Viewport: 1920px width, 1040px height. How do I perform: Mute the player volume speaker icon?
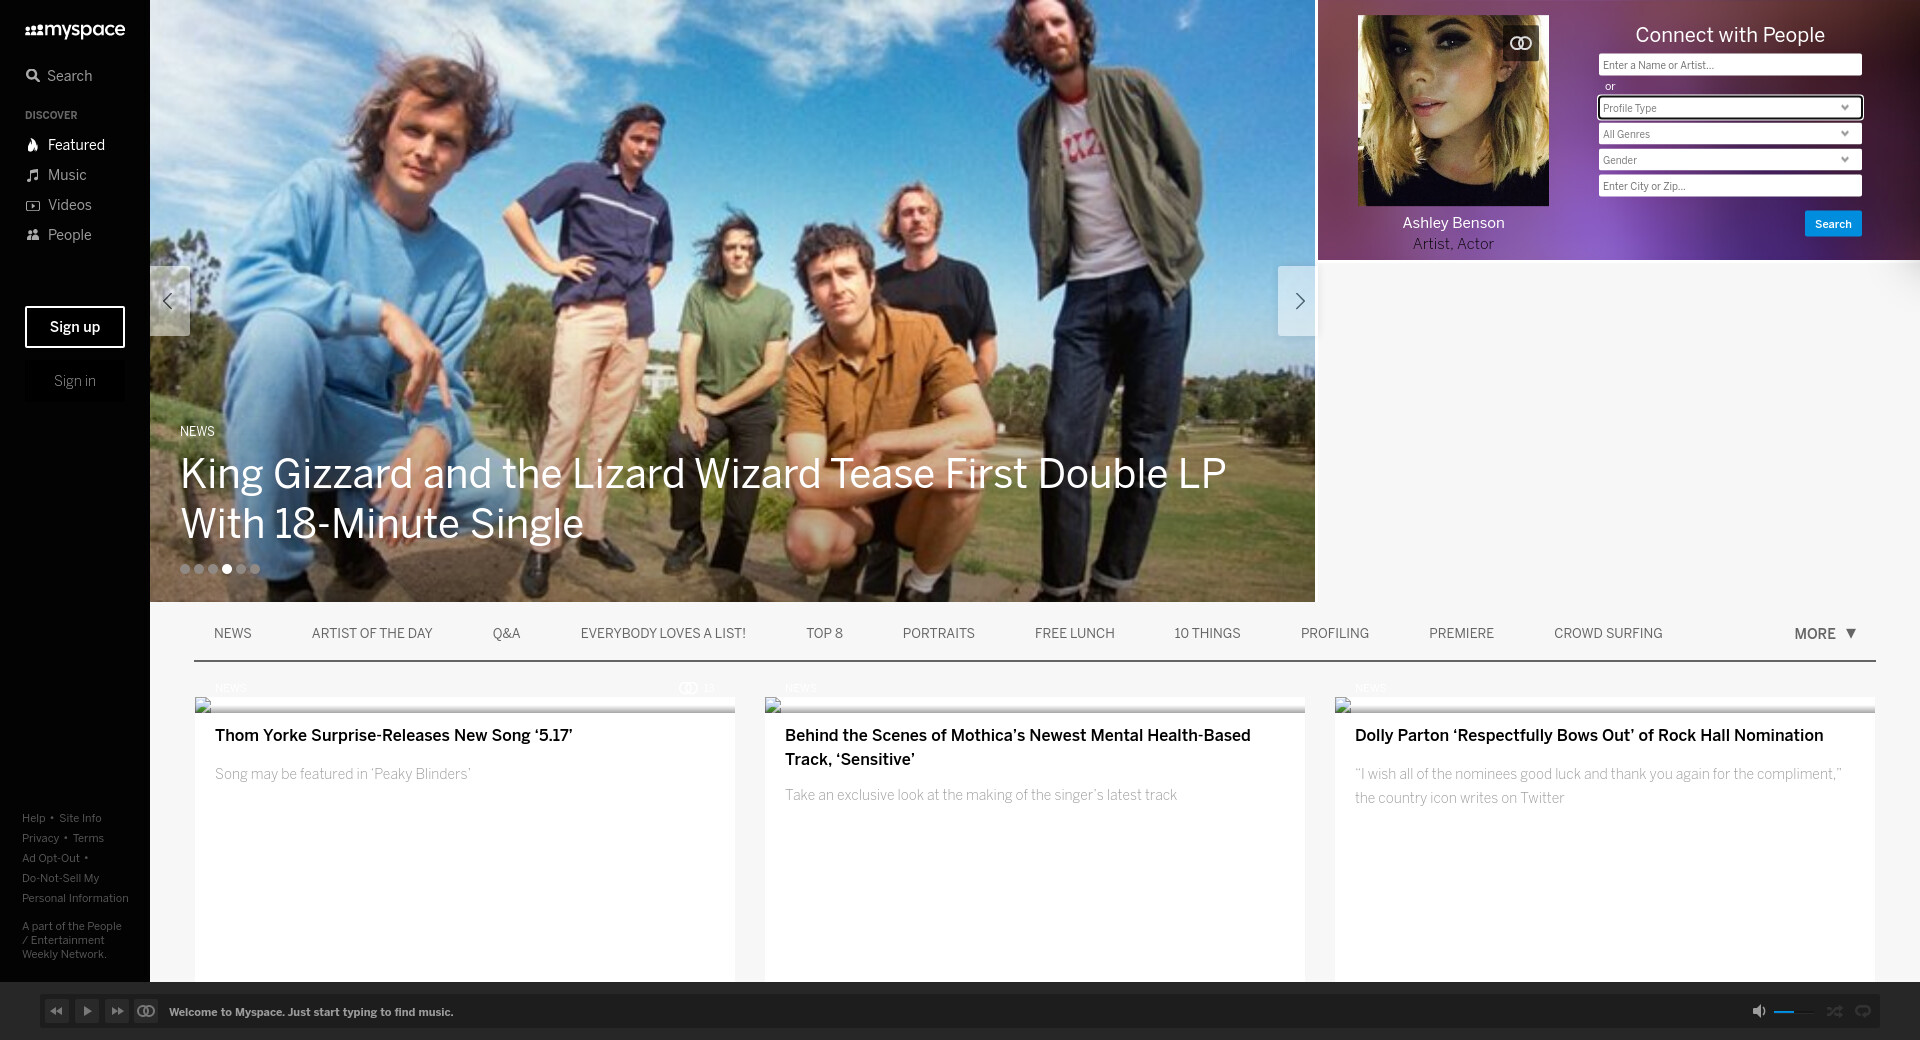[x=1759, y=1012]
